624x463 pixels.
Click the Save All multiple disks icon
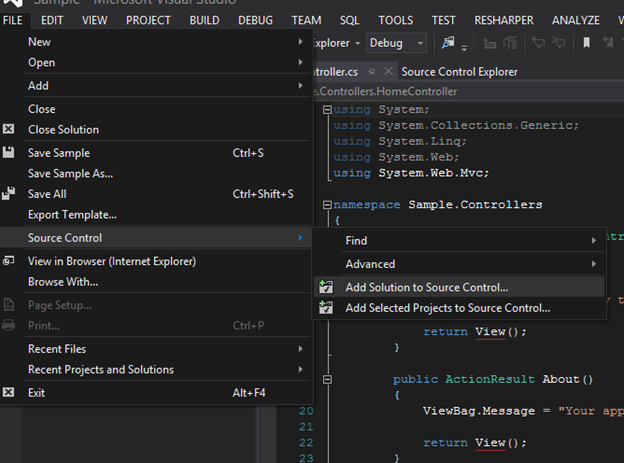(x=8, y=193)
